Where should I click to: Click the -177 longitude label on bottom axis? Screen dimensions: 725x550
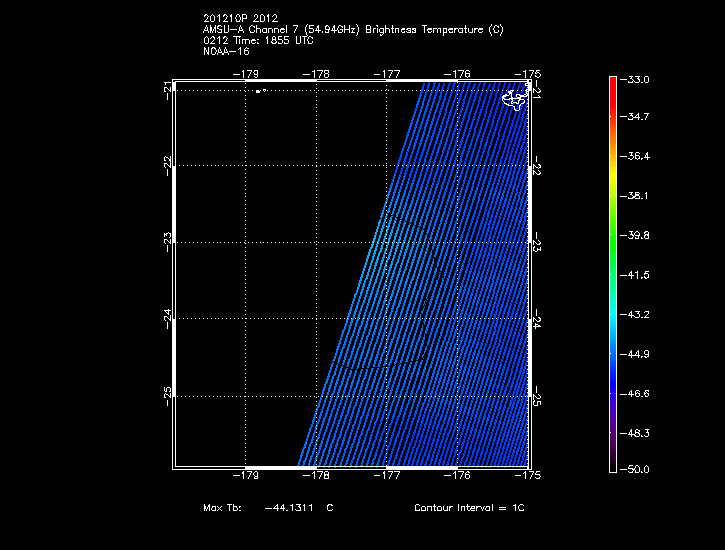[387, 476]
